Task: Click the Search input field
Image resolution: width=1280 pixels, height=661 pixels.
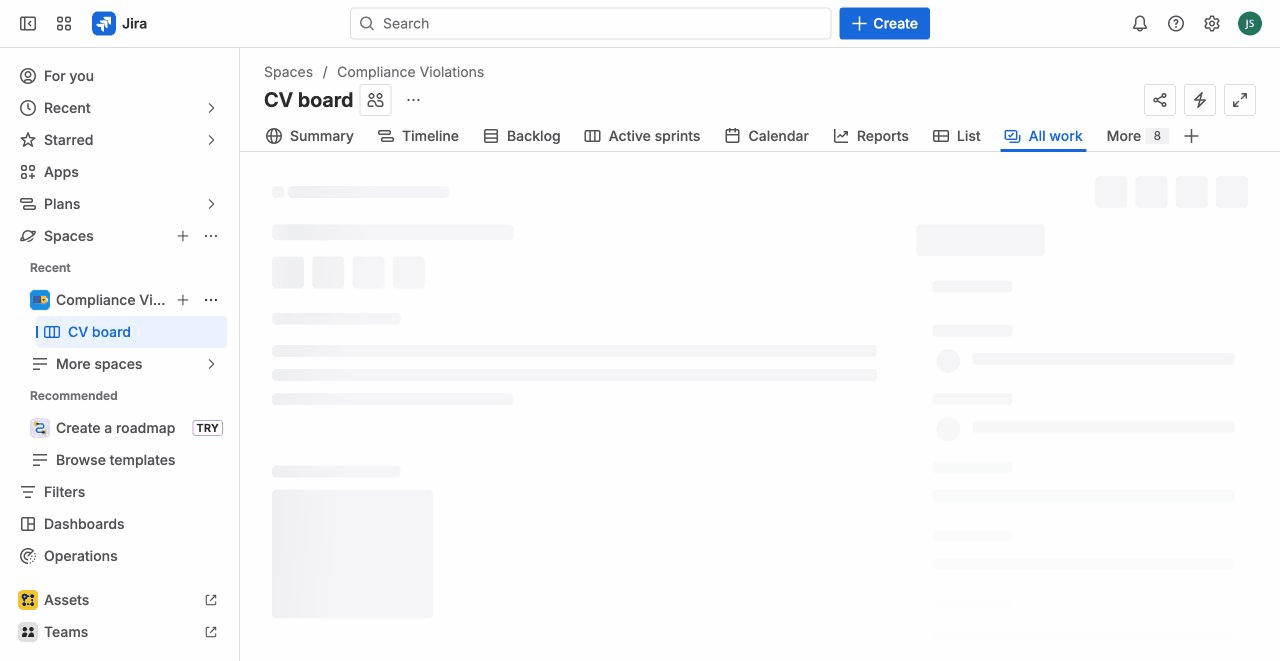Action: 590,23
